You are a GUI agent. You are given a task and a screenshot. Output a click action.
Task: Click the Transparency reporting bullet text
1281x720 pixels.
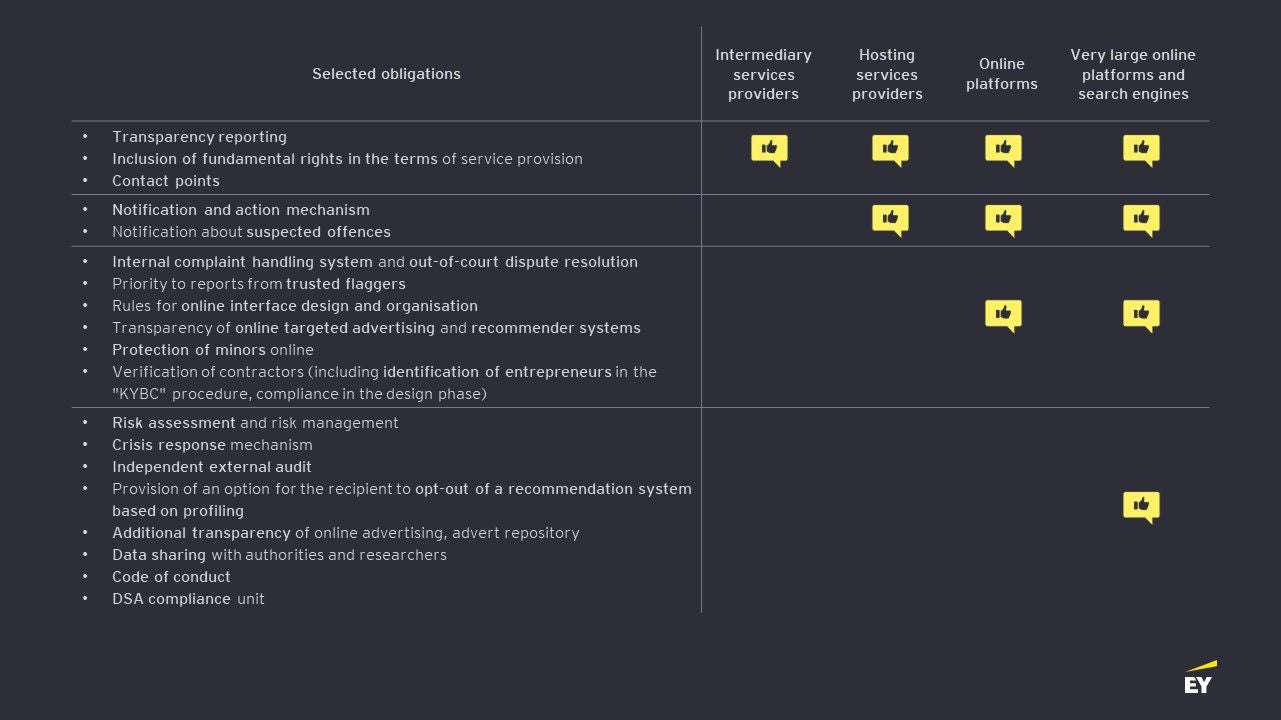(x=199, y=137)
